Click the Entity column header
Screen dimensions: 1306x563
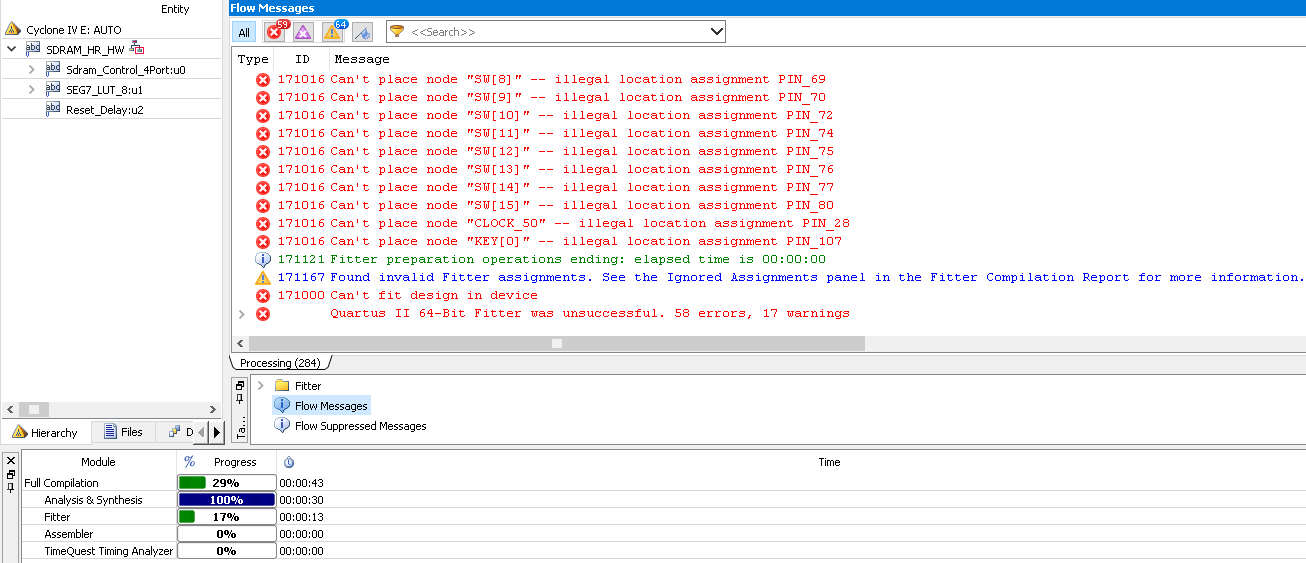175,9
